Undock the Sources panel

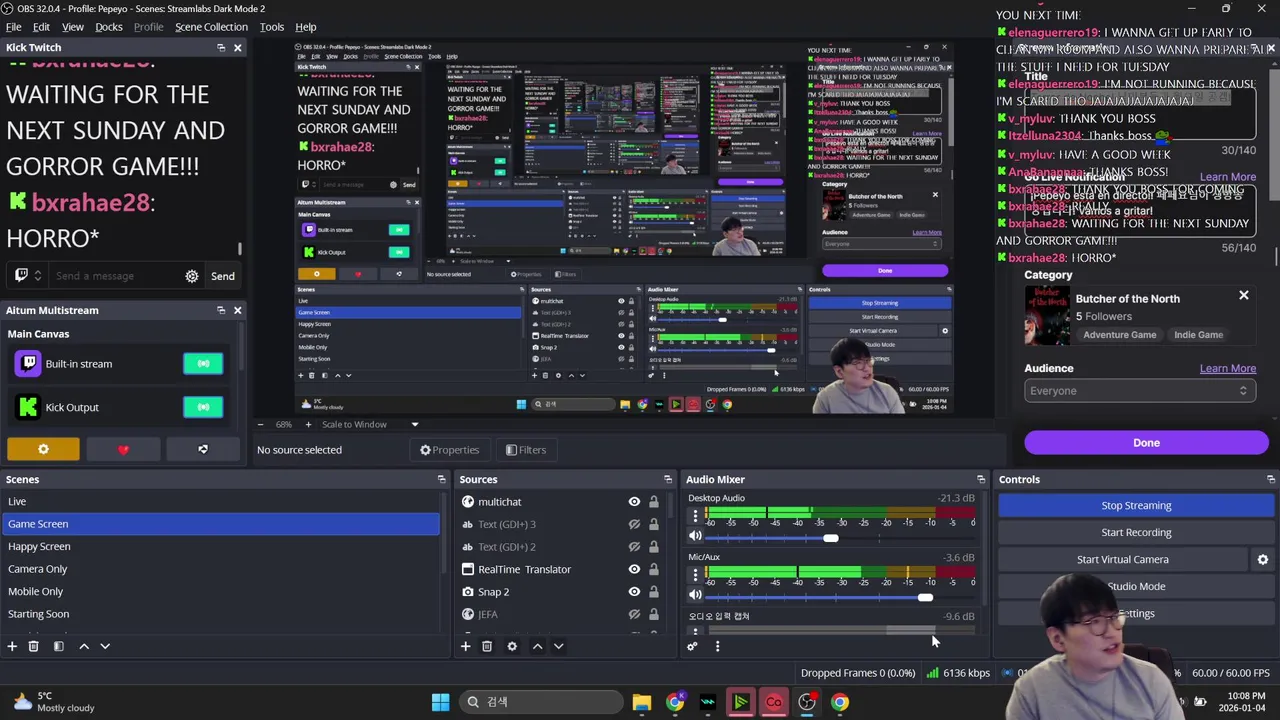(x=668, y=480)
